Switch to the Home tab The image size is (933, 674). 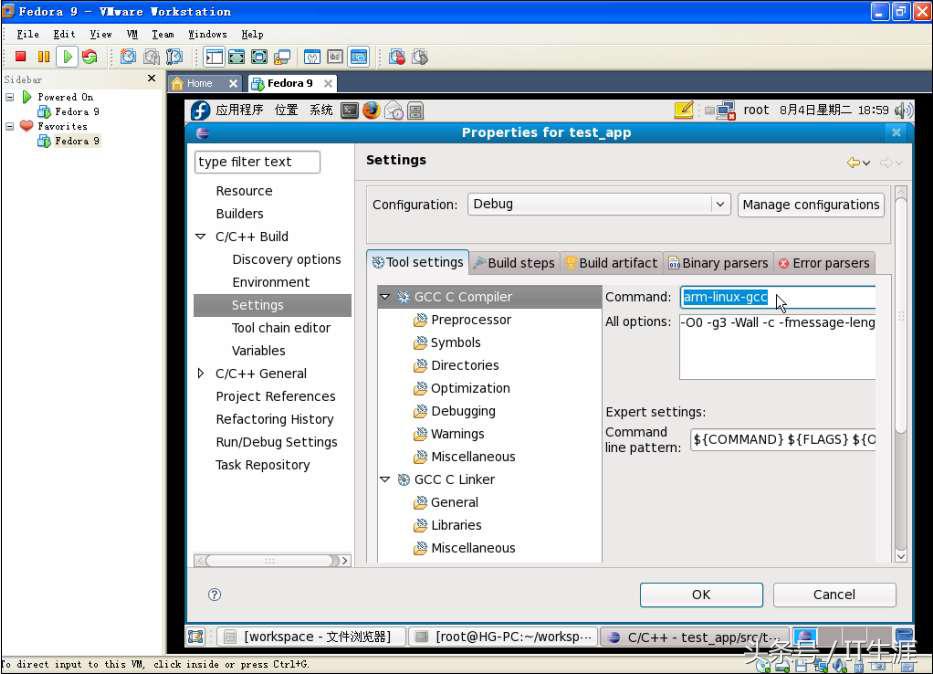pos(204,83)
